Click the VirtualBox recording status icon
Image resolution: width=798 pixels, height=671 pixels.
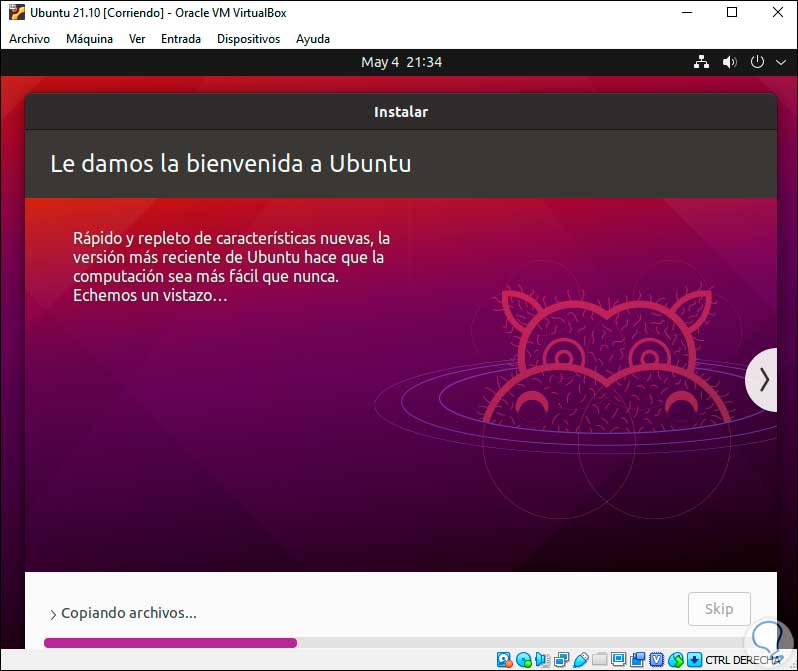pyautogui.click(x=637, y=660)
